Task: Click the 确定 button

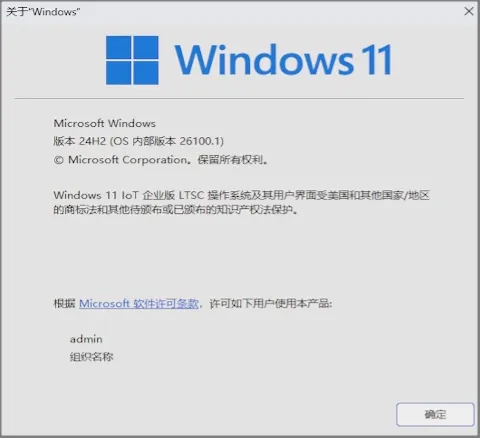Action: (x=435, y=414)
